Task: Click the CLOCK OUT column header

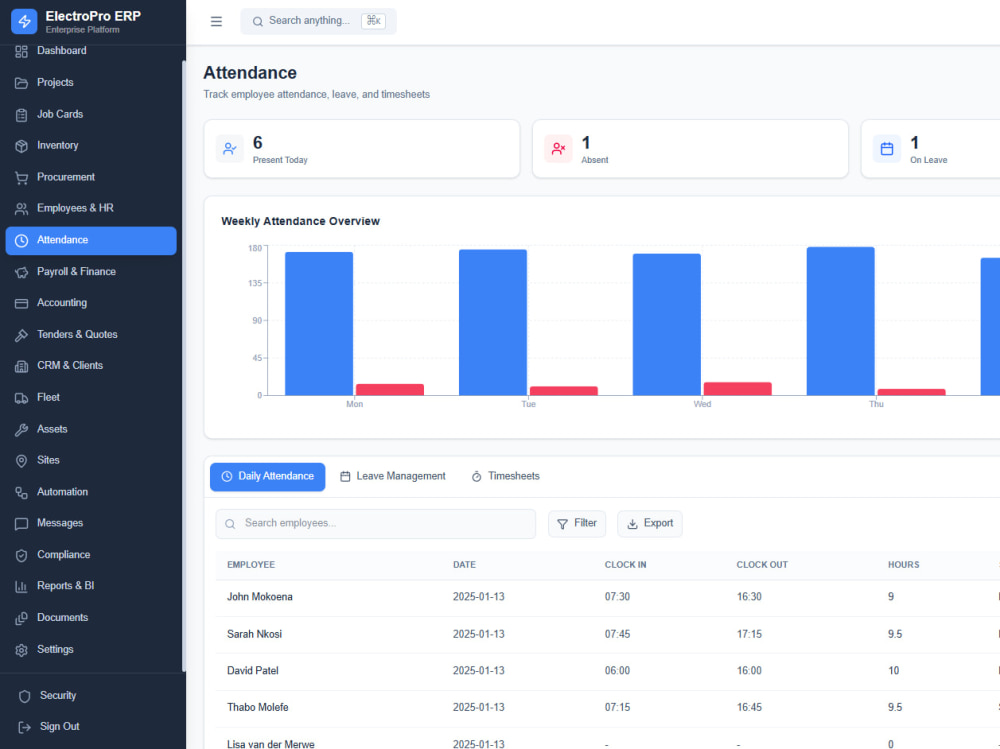Action: tap(761, 565)
